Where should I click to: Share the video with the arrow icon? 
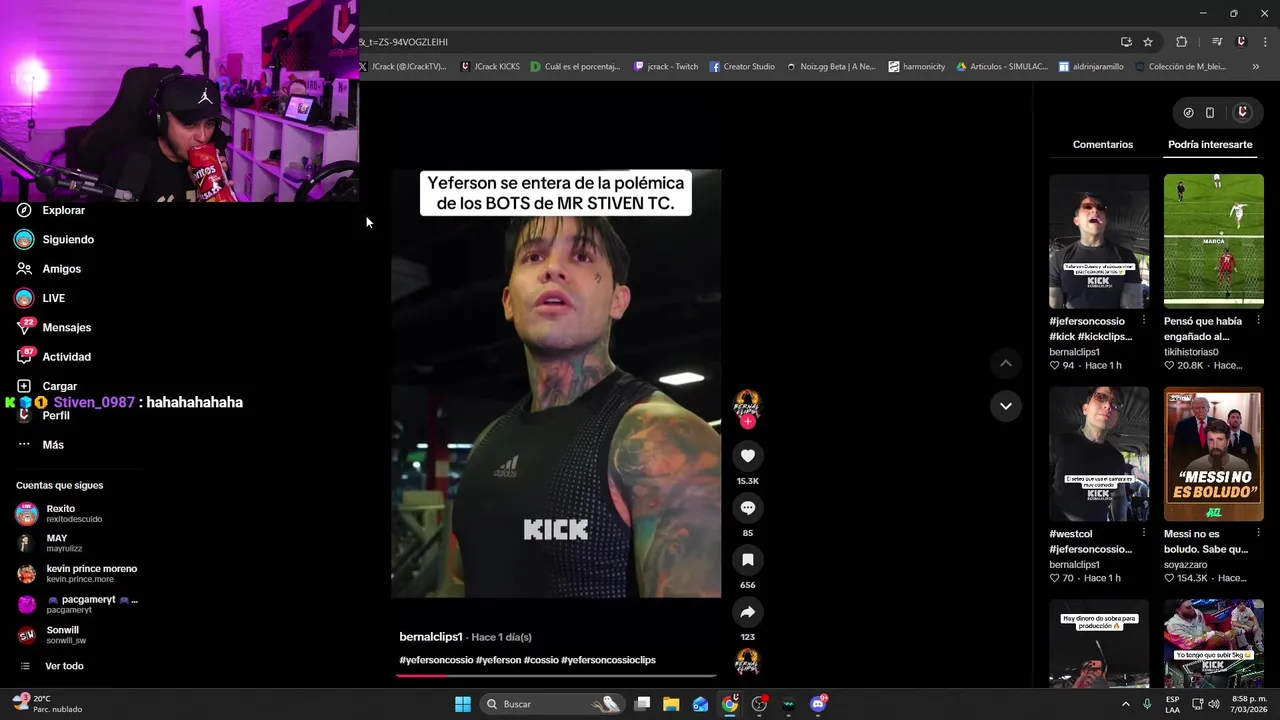(747, 612)
